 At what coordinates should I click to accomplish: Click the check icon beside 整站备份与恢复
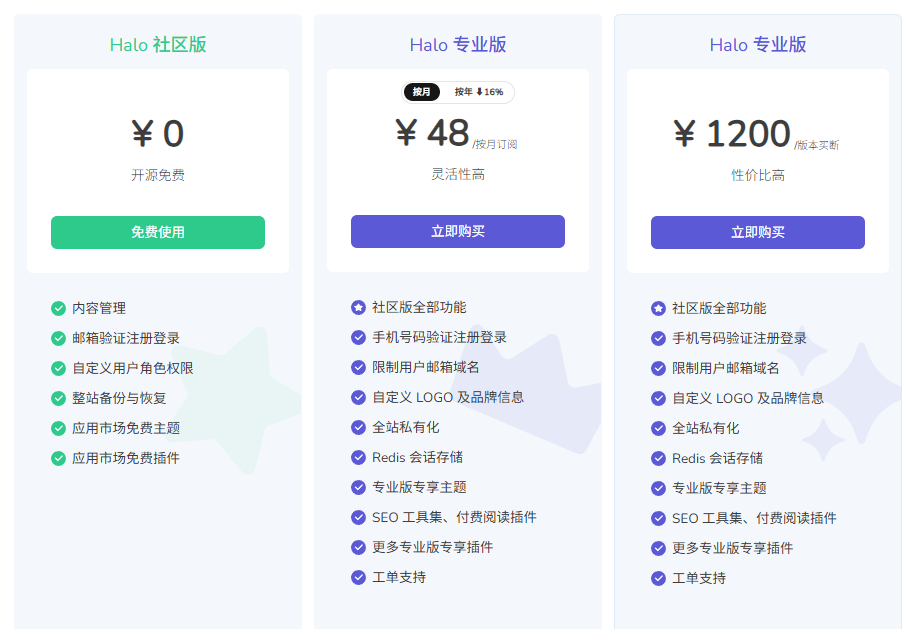click(x=58, y=398)
